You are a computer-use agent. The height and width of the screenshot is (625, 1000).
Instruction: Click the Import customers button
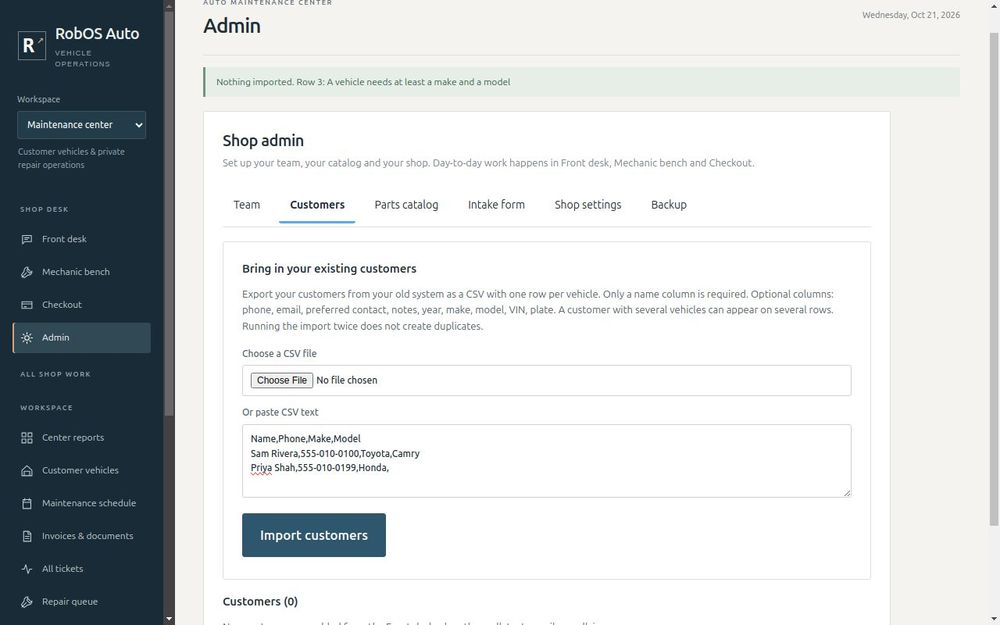point(314,535)
